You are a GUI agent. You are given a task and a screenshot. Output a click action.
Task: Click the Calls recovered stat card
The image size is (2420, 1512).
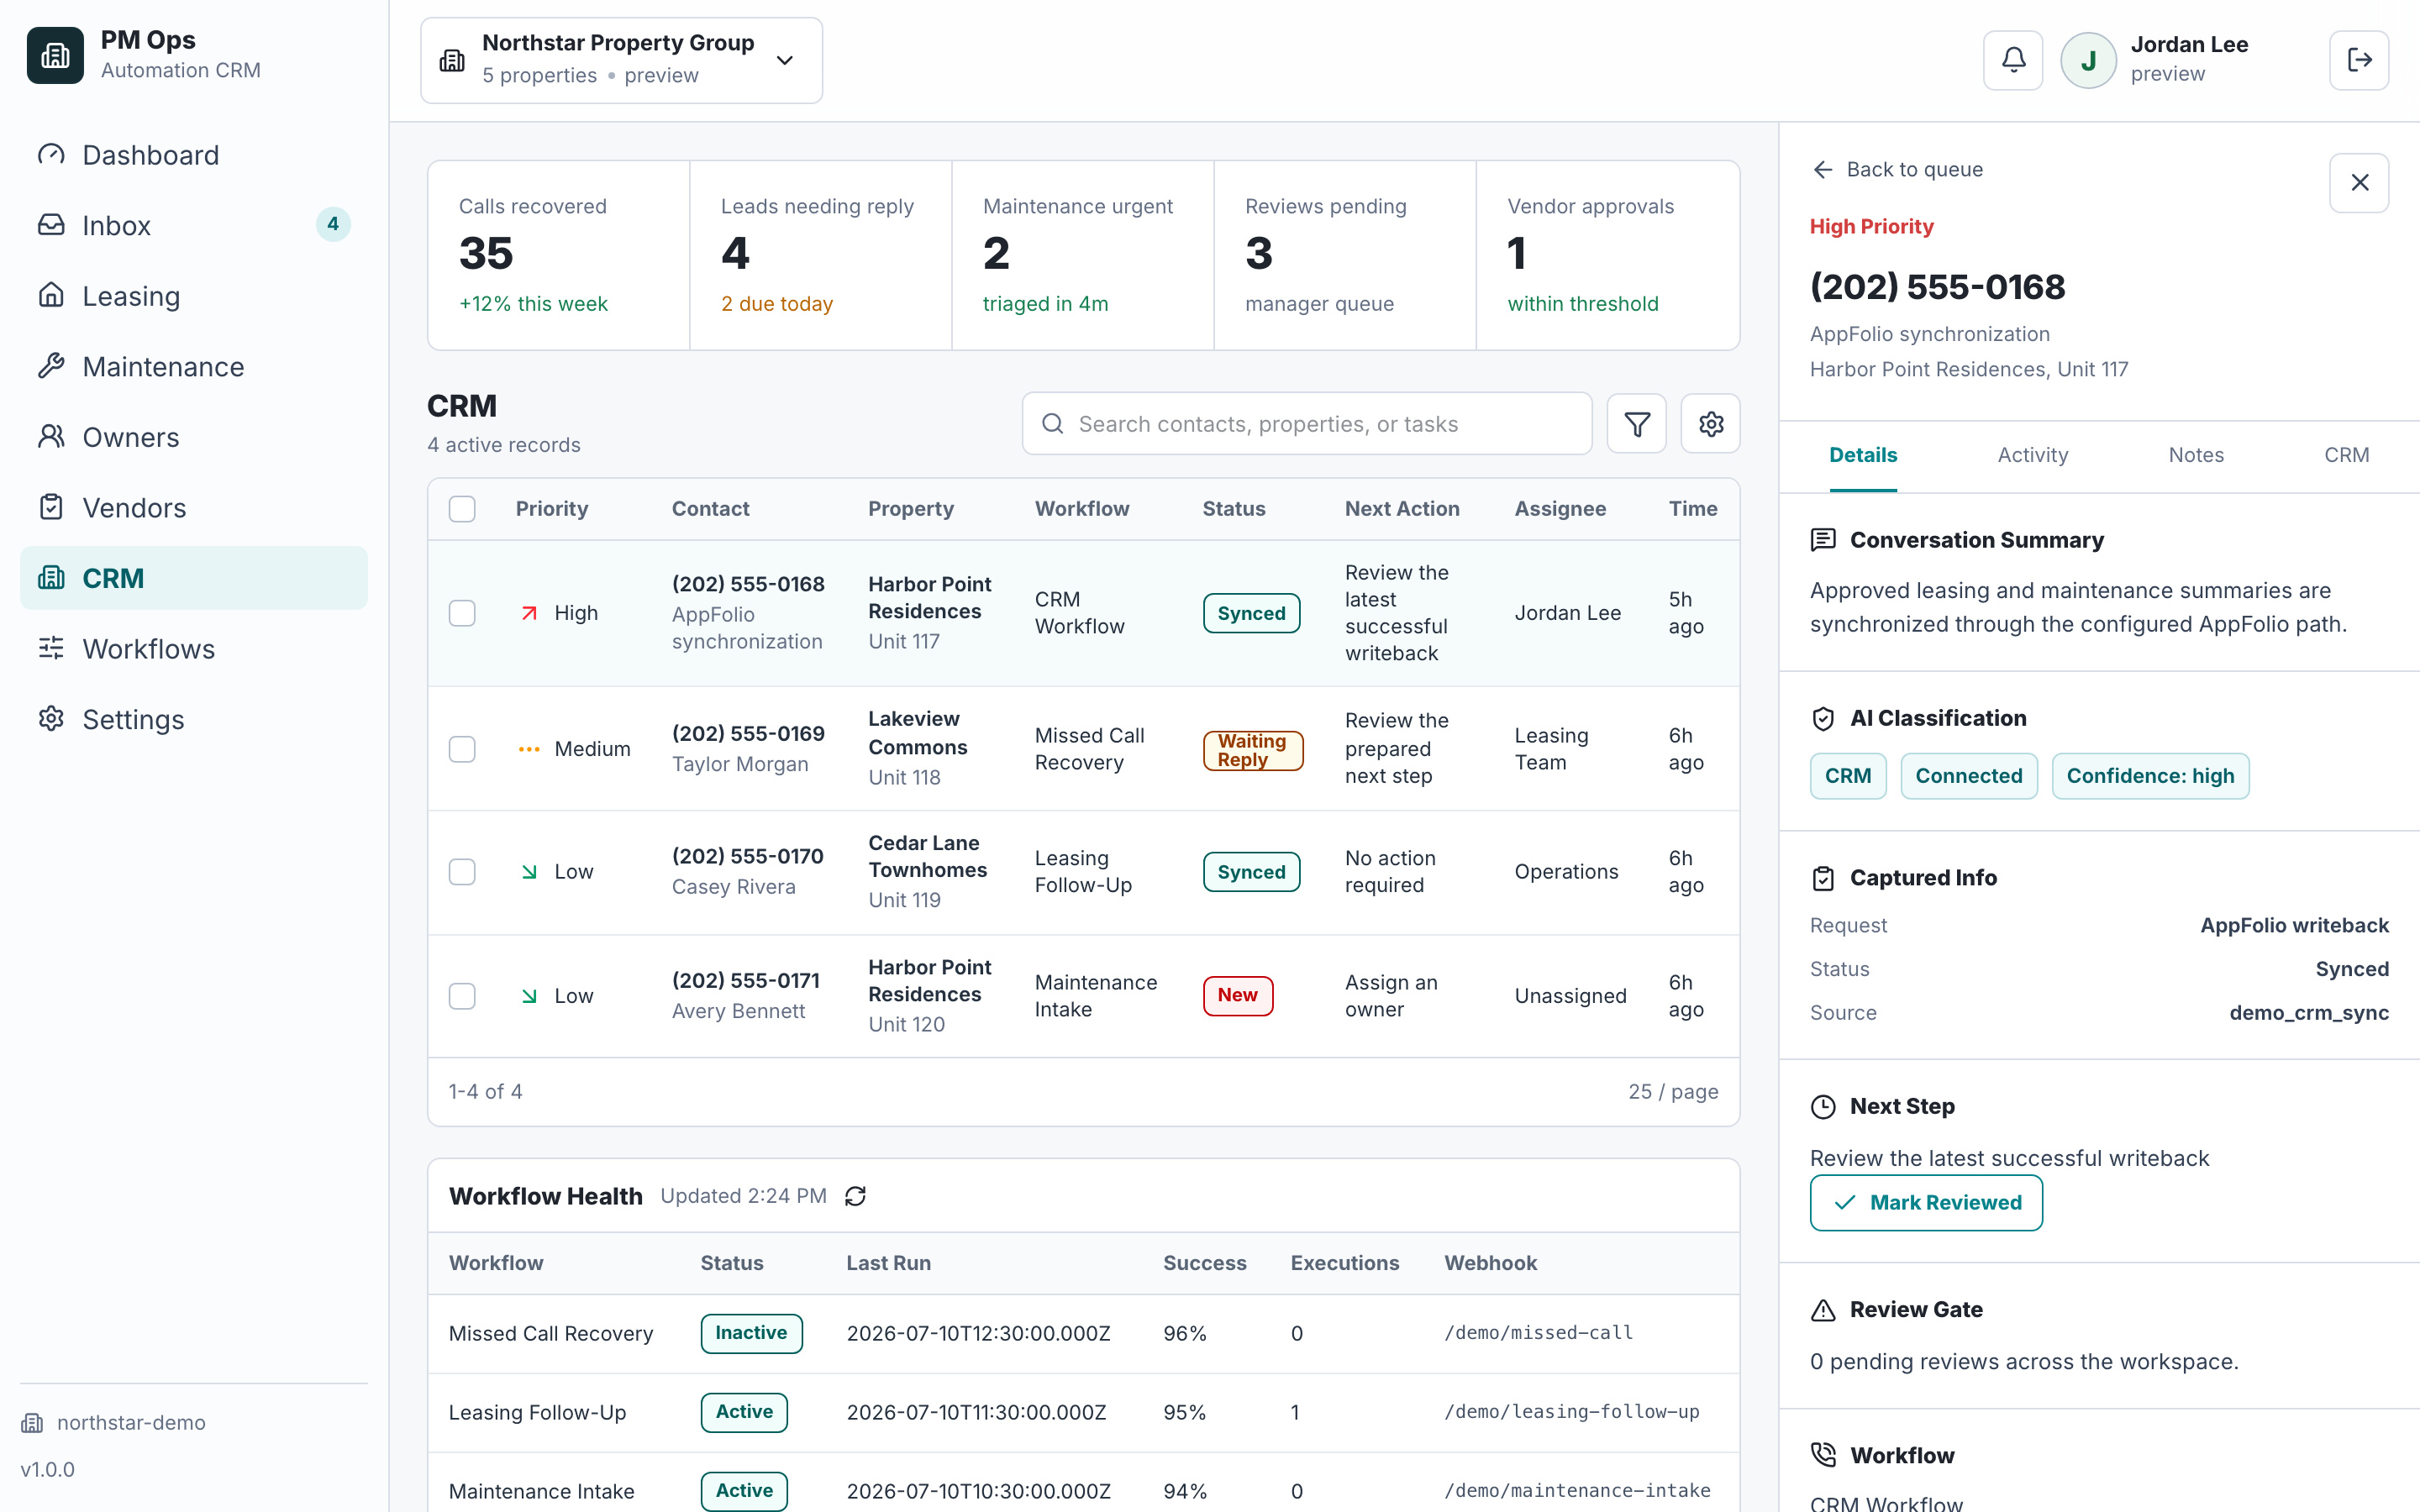tap(558, 255)
